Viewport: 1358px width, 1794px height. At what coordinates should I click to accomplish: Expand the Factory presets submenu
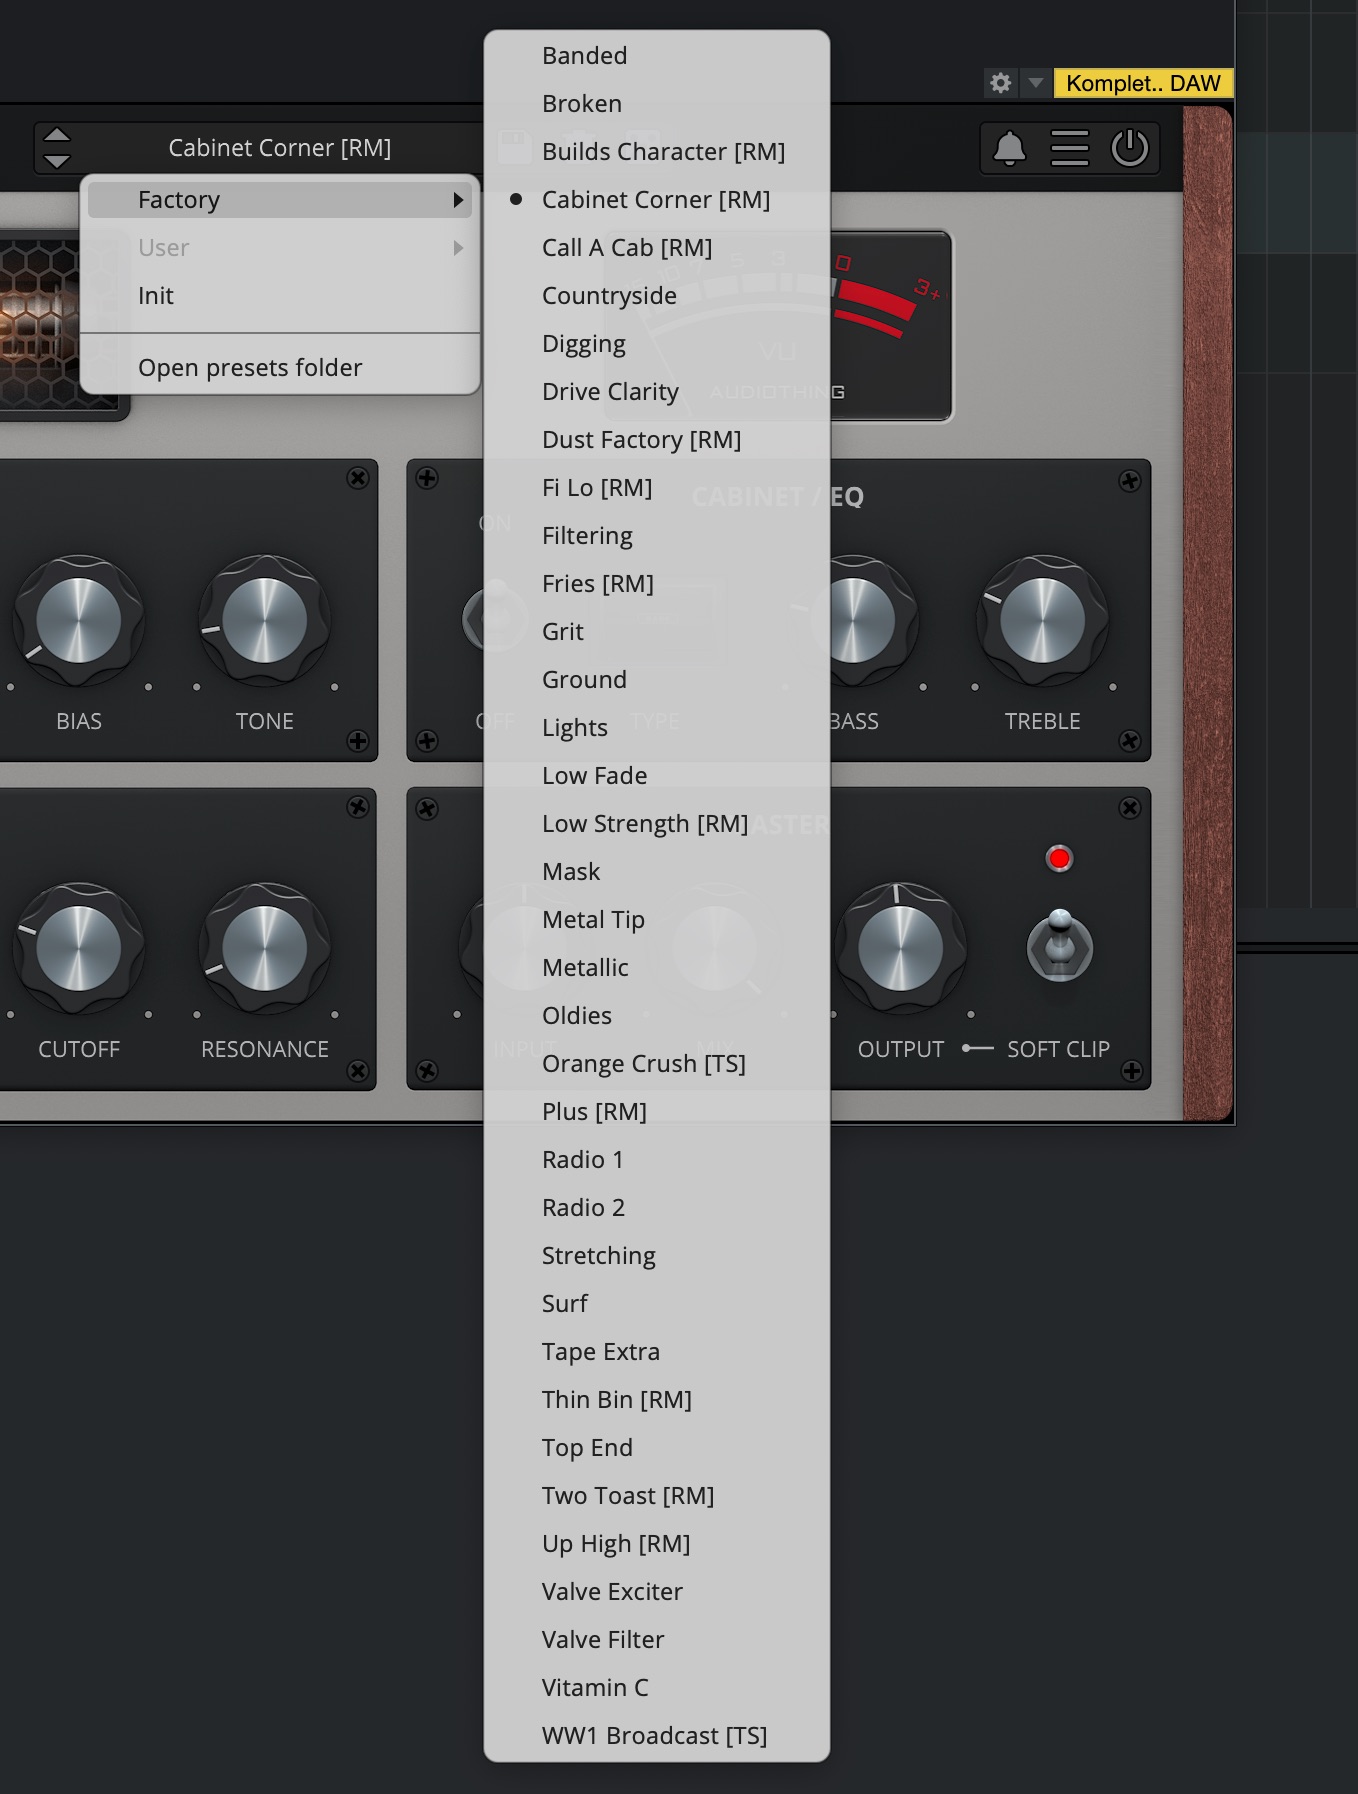coord(280,200)
